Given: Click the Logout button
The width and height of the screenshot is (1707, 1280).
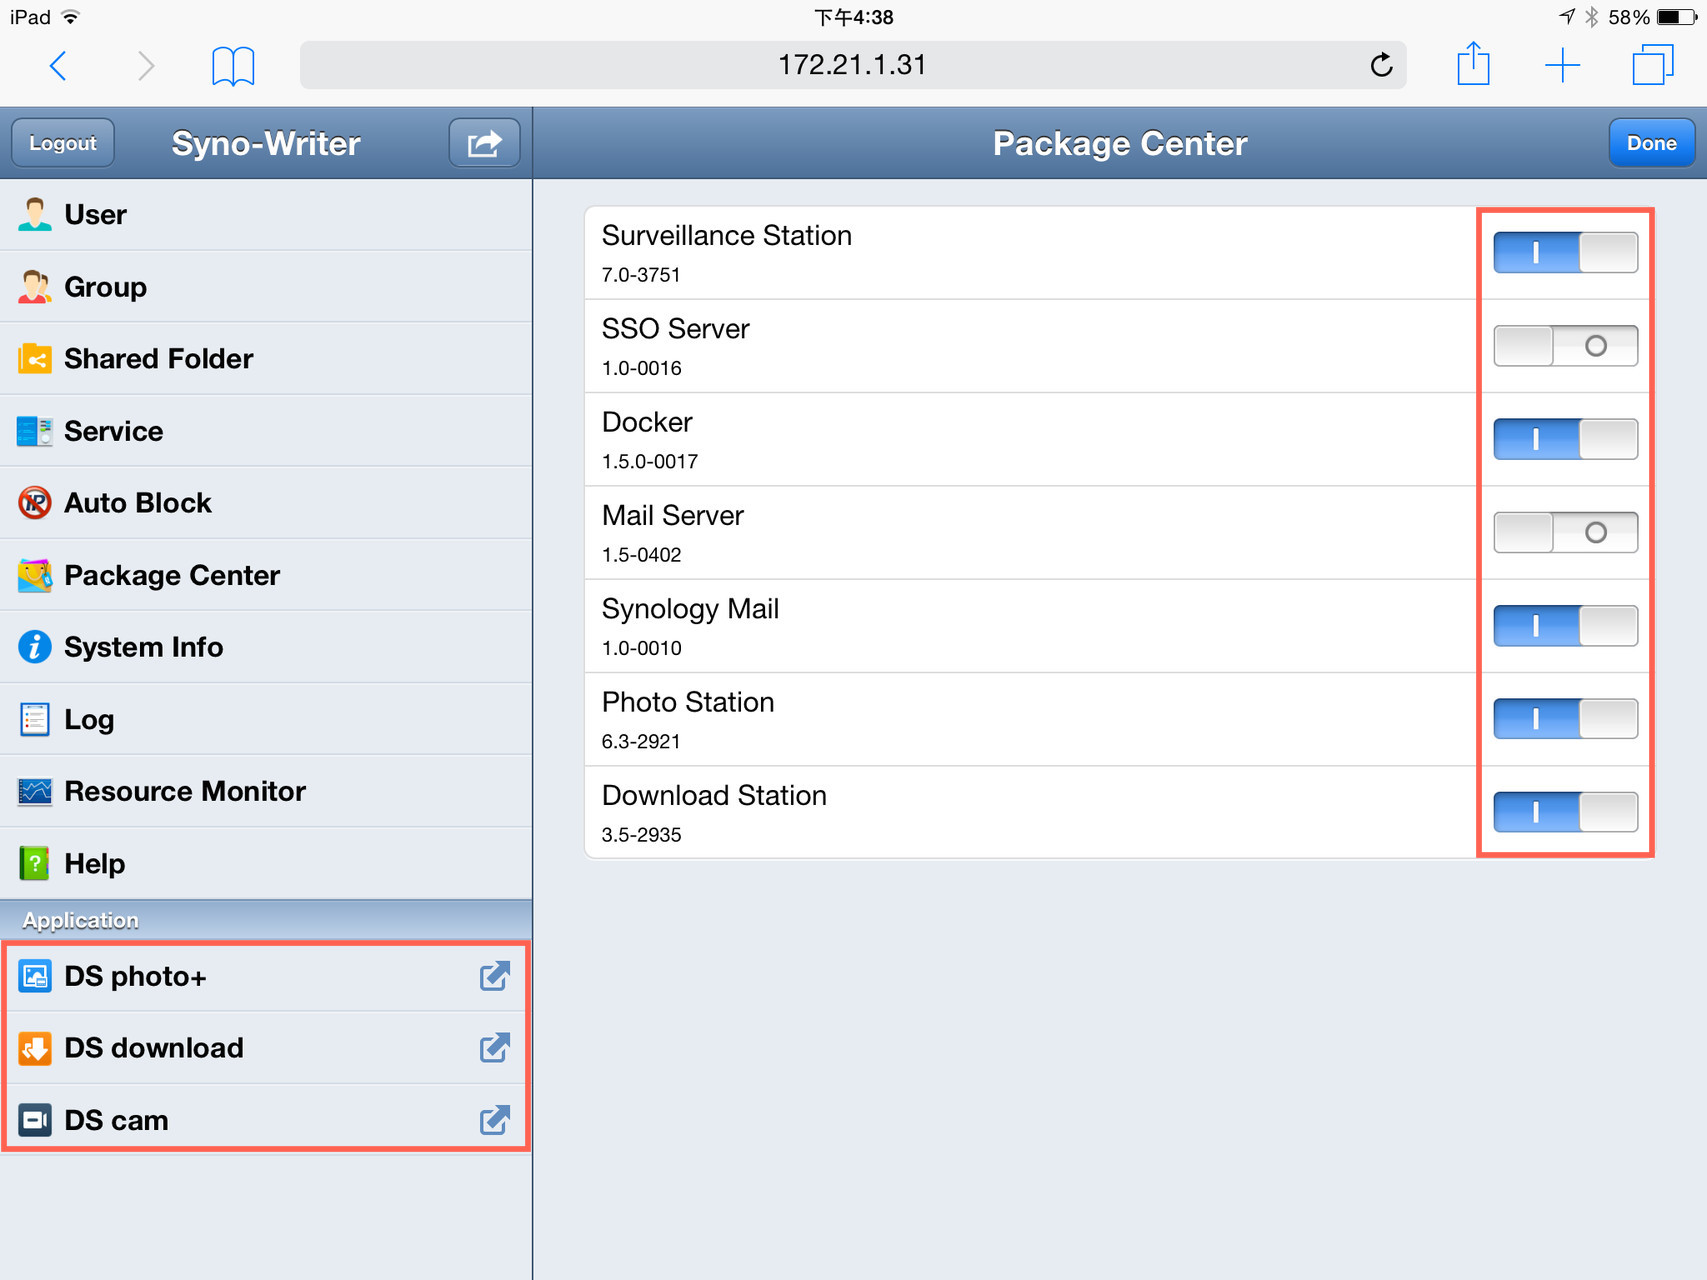Looking at the screenshot, I should [x=63, y=143].
